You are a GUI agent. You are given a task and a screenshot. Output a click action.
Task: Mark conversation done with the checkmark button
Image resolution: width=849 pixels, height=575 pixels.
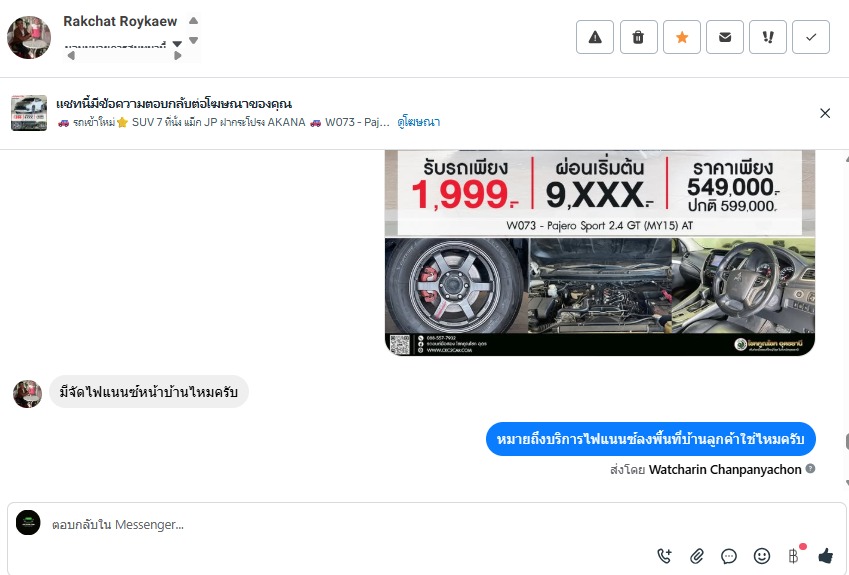[x=811, y=37]
